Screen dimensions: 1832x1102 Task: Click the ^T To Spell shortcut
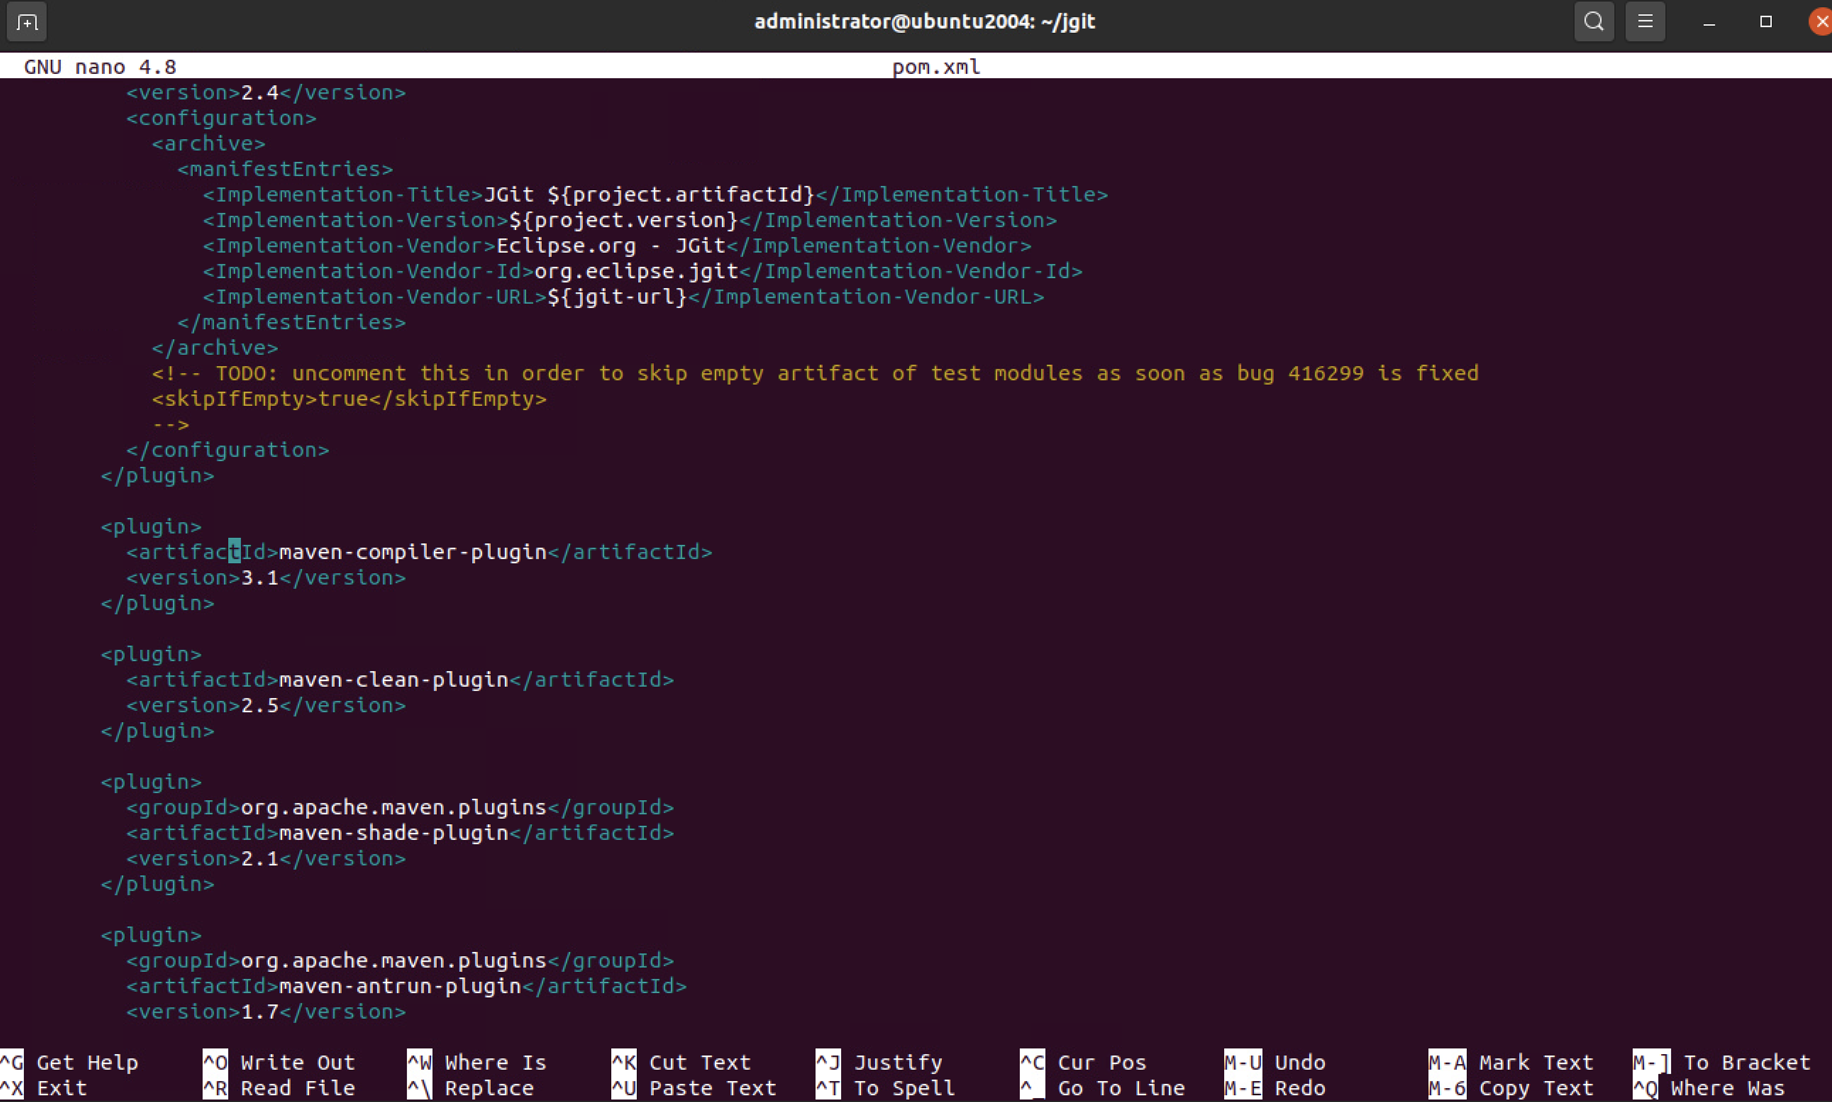pos(885,1088)
